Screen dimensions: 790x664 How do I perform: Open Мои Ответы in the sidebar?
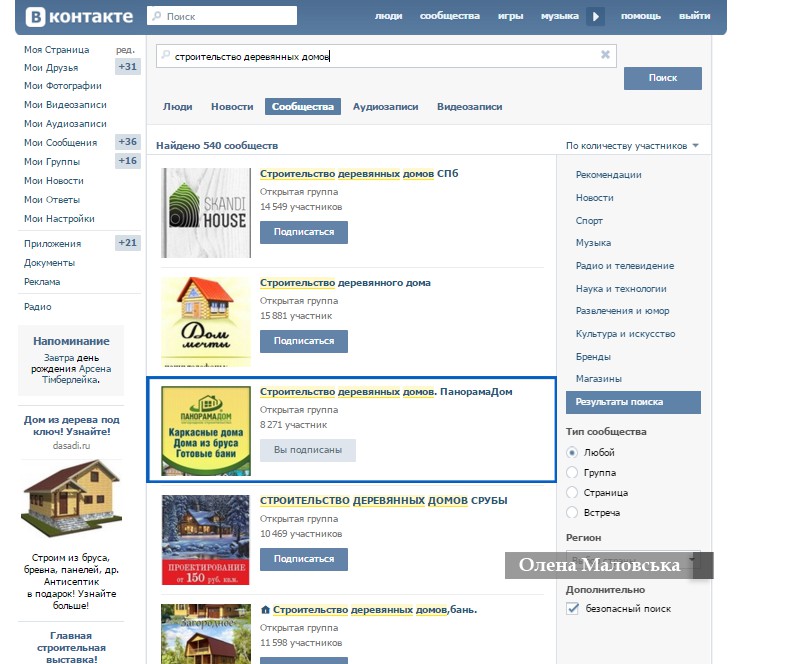[52, 200]
